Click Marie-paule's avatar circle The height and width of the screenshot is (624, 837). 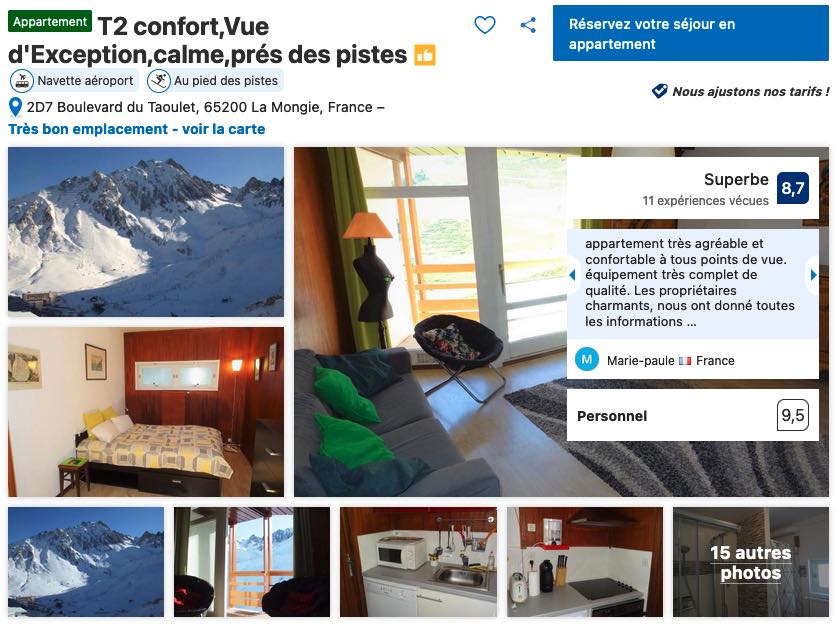coord(586,360)
